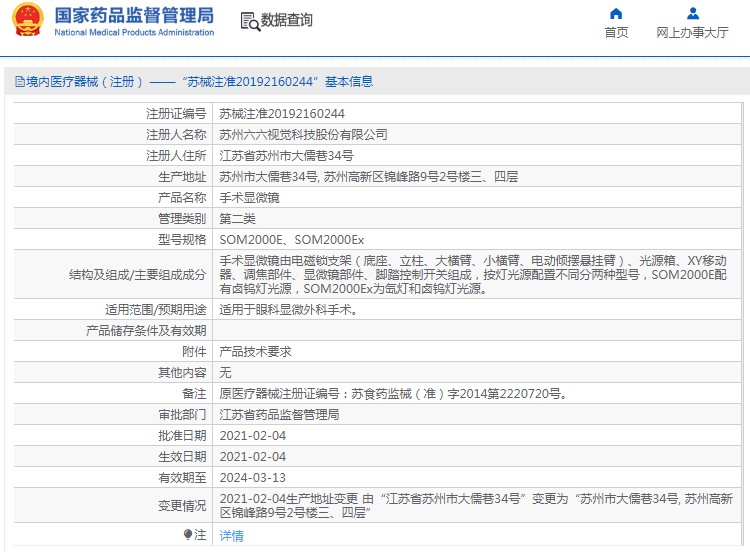Click the 管理类别 row label
Viewport: 750px width, 552px height.
click(182, 219)
